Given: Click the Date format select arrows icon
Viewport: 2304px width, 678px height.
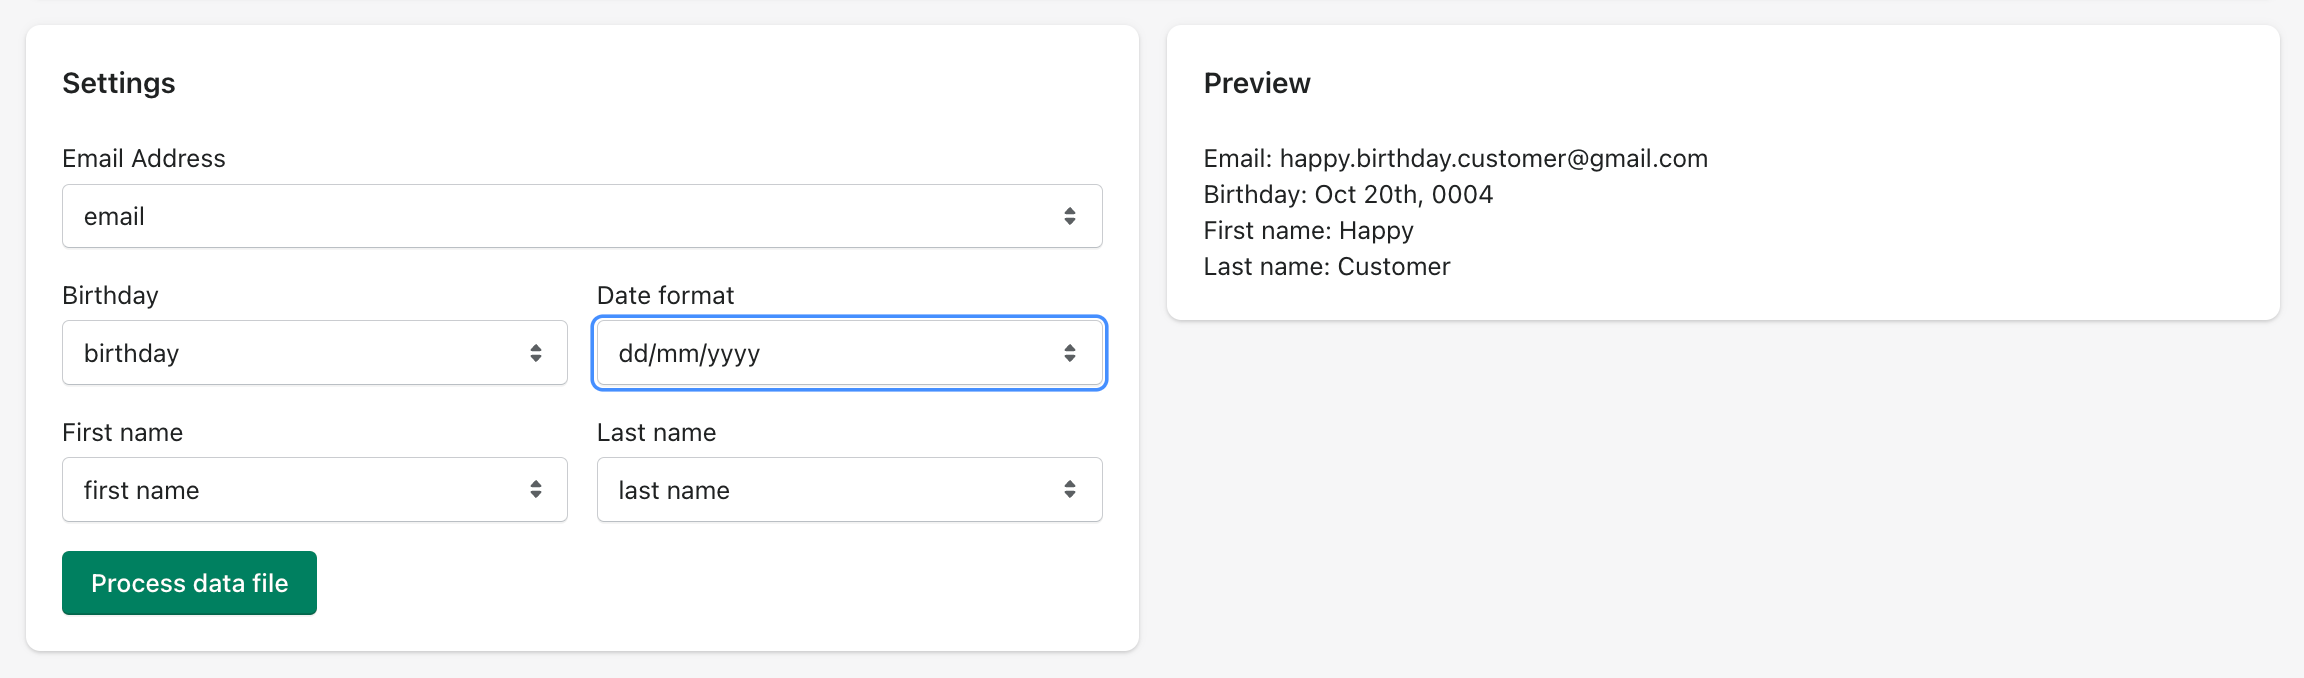Looking at the screenshot, I should [1070, 353].
